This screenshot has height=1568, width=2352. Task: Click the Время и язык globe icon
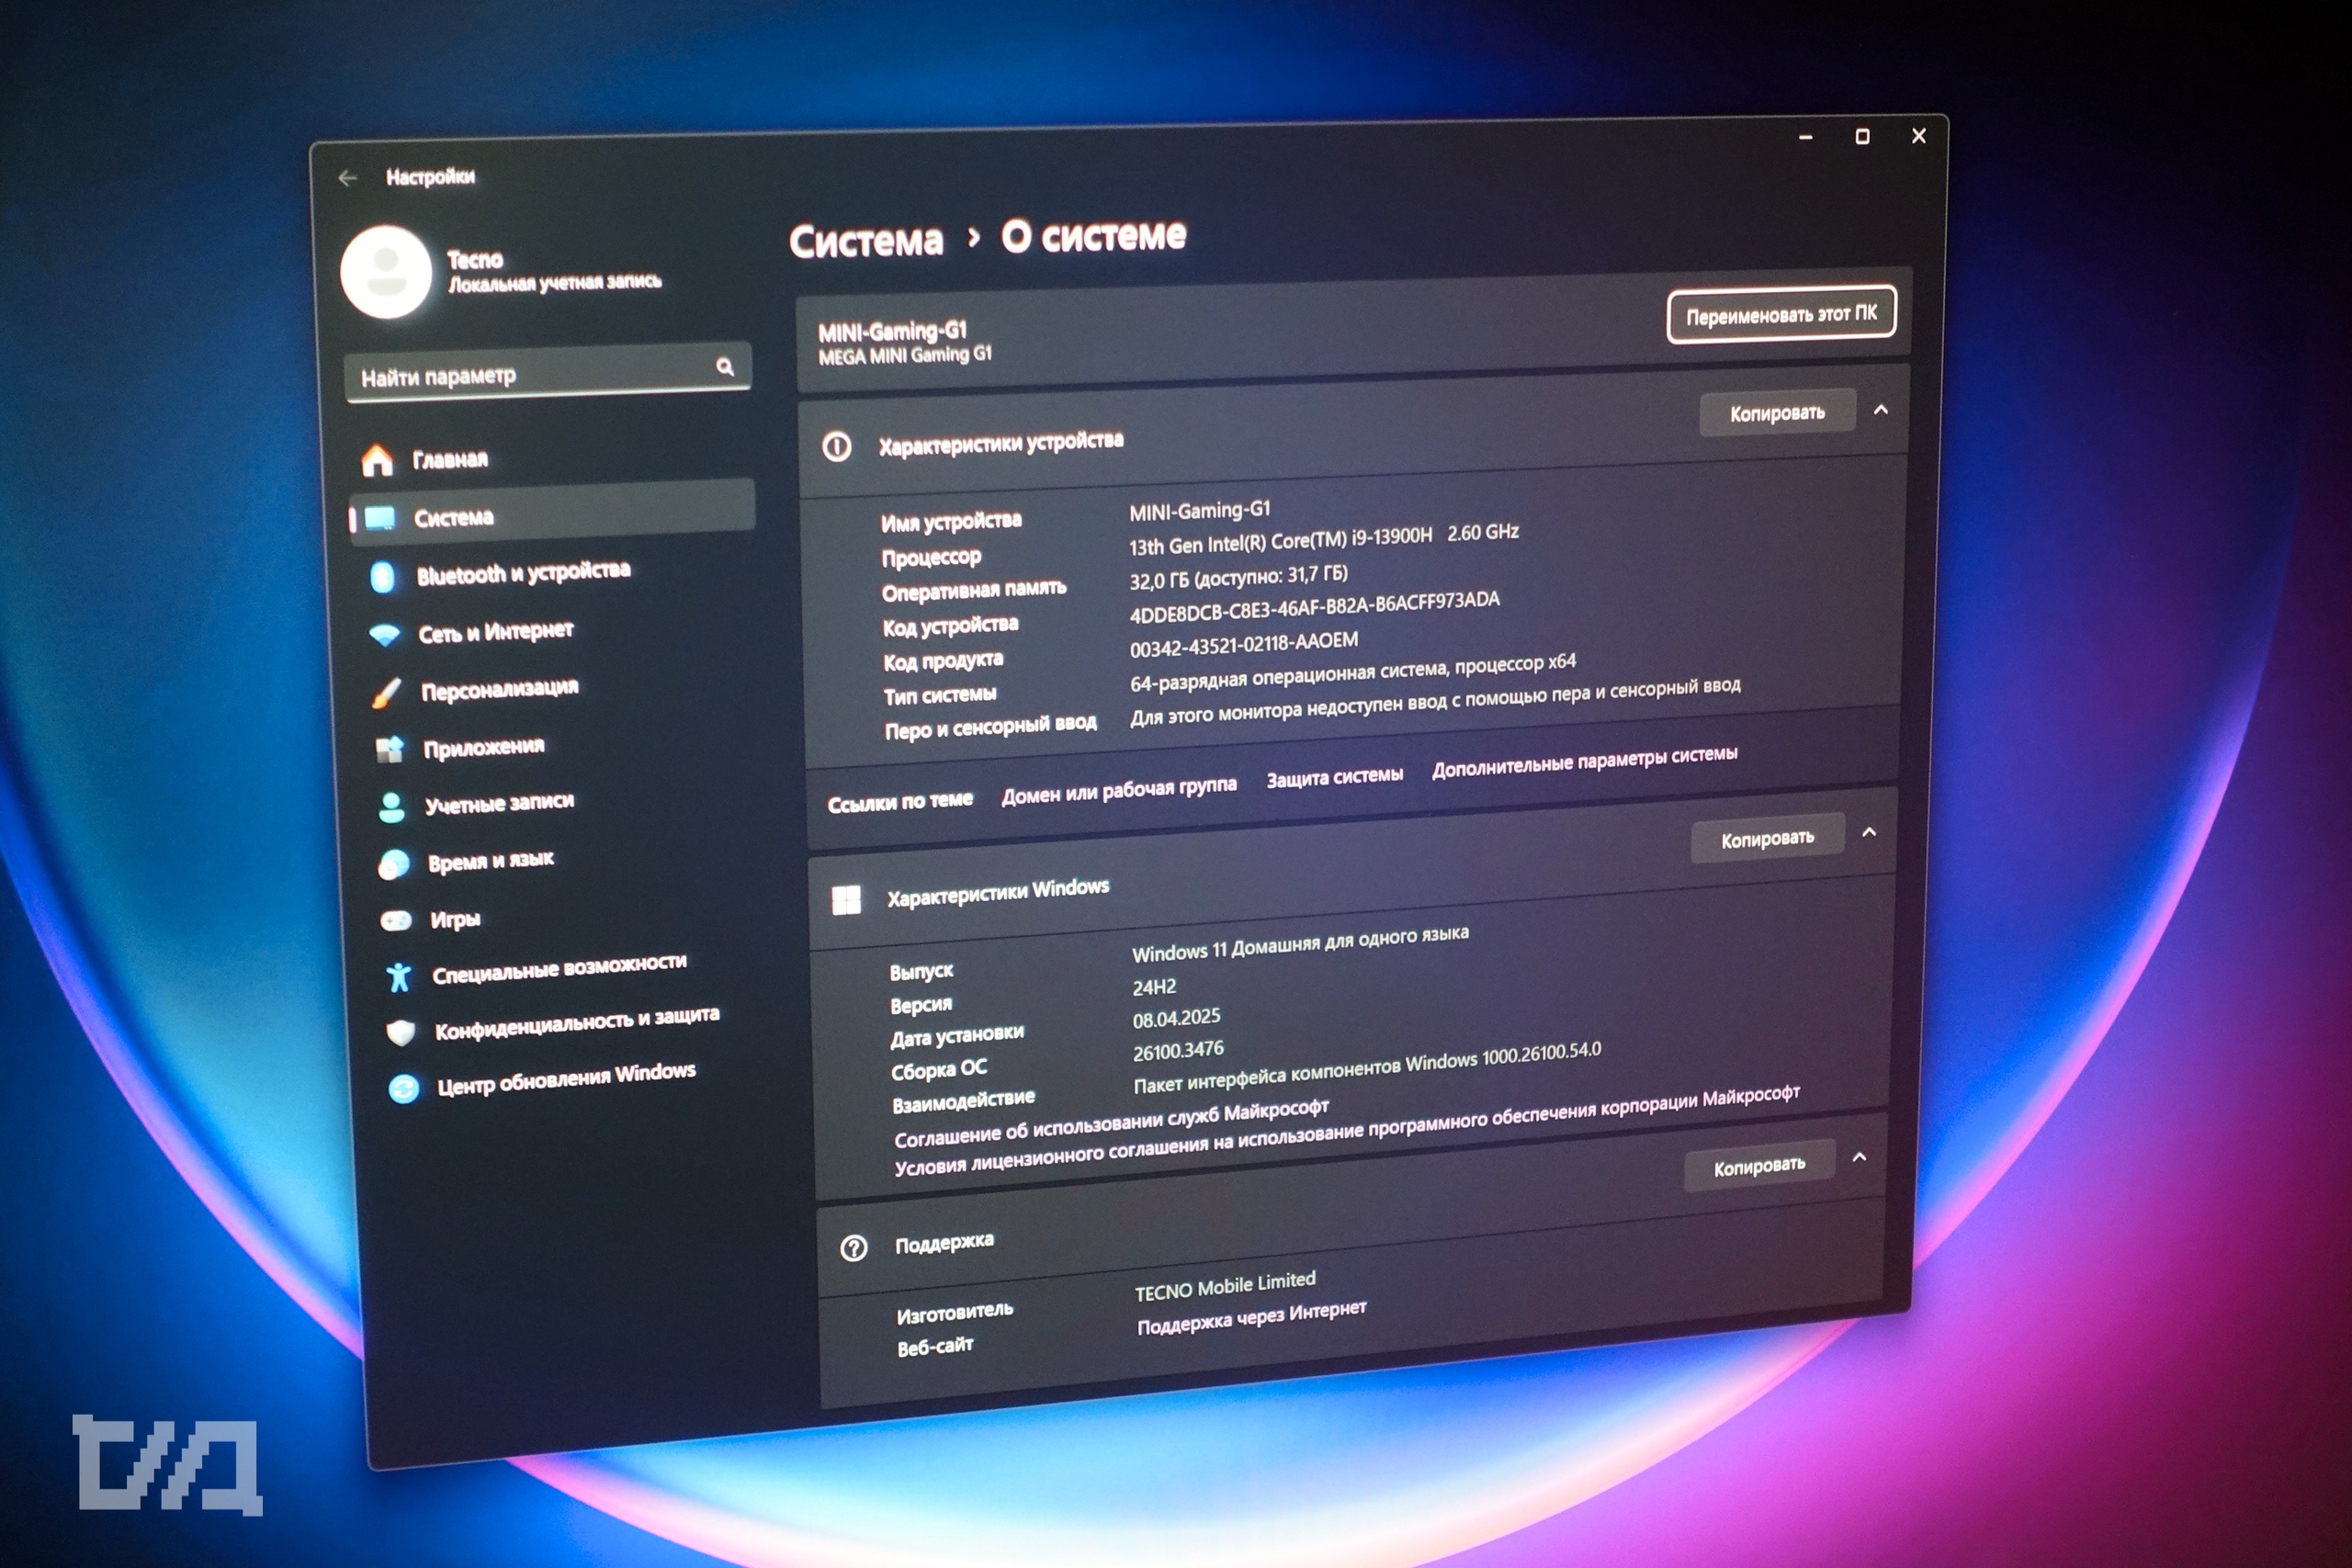(x=394, y=864)
